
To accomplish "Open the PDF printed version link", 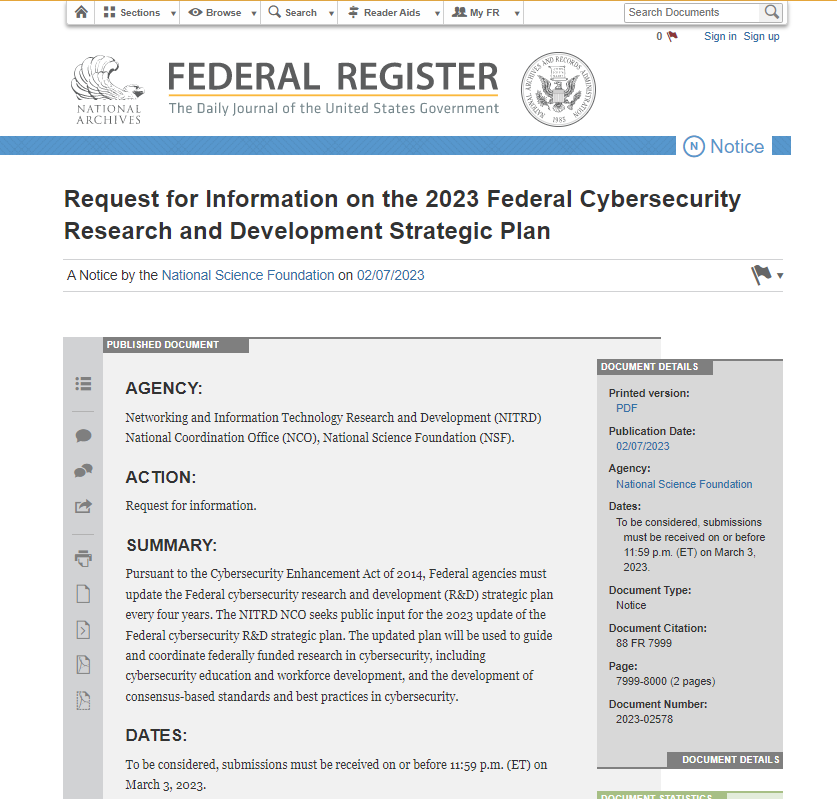I will pos(627,408).
